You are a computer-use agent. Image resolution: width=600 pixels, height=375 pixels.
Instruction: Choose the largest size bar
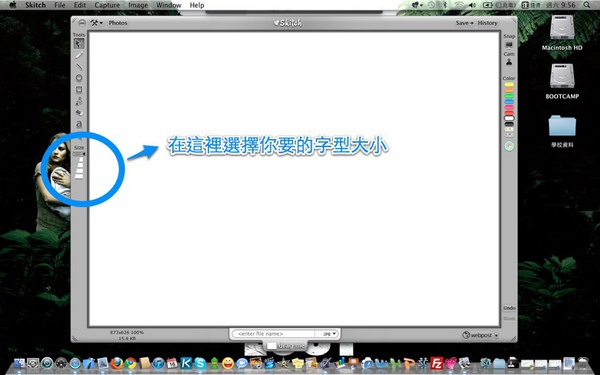[79, 176]
